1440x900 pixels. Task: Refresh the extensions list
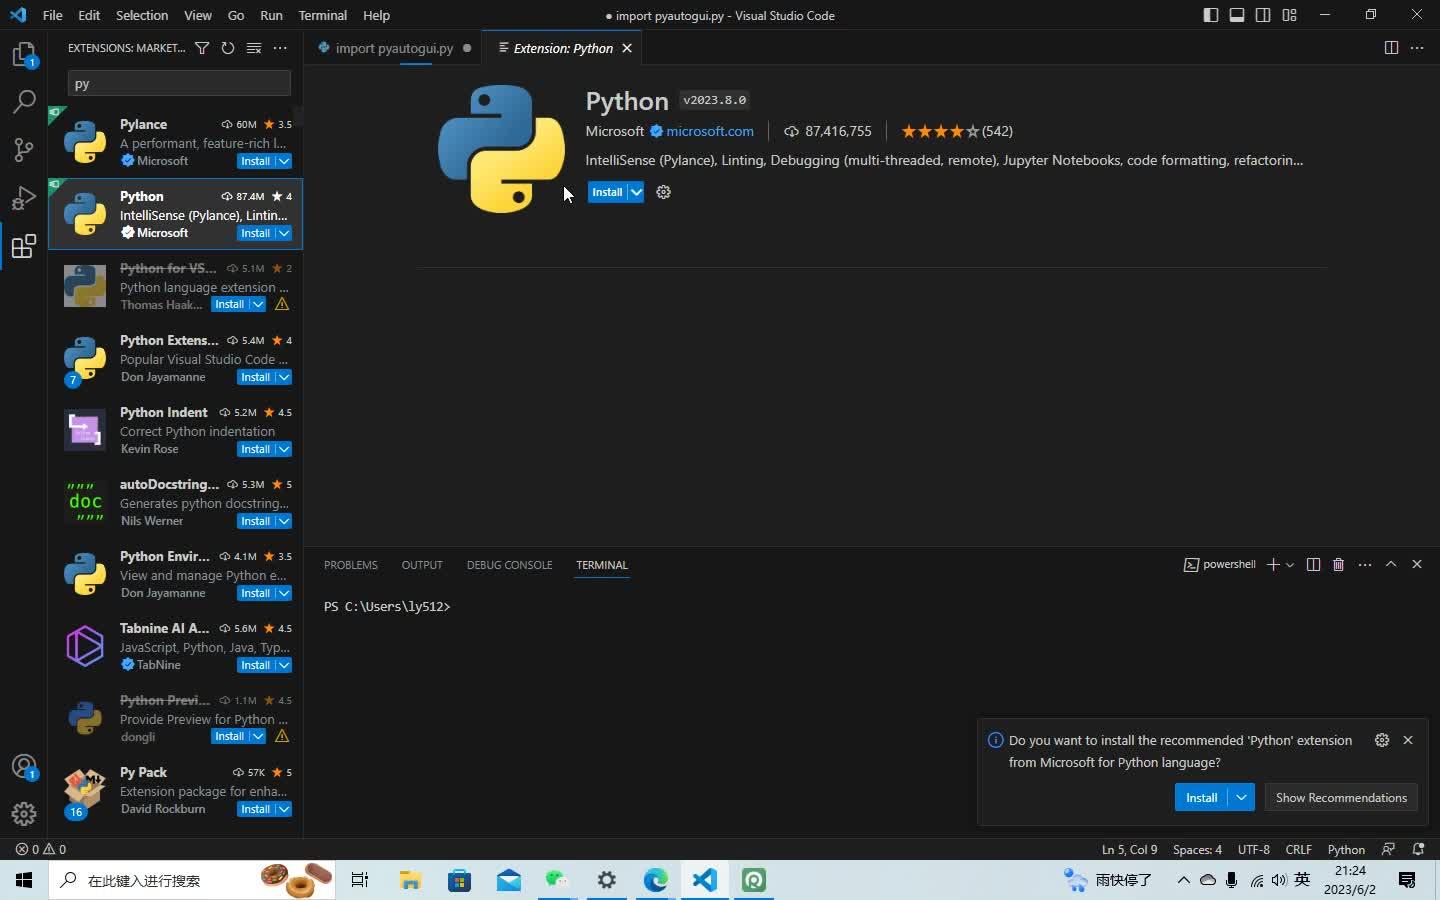point(228,48)
